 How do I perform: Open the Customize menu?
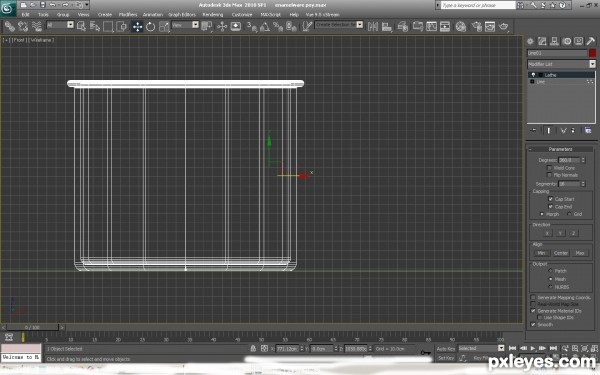click(x=242, y=15)
